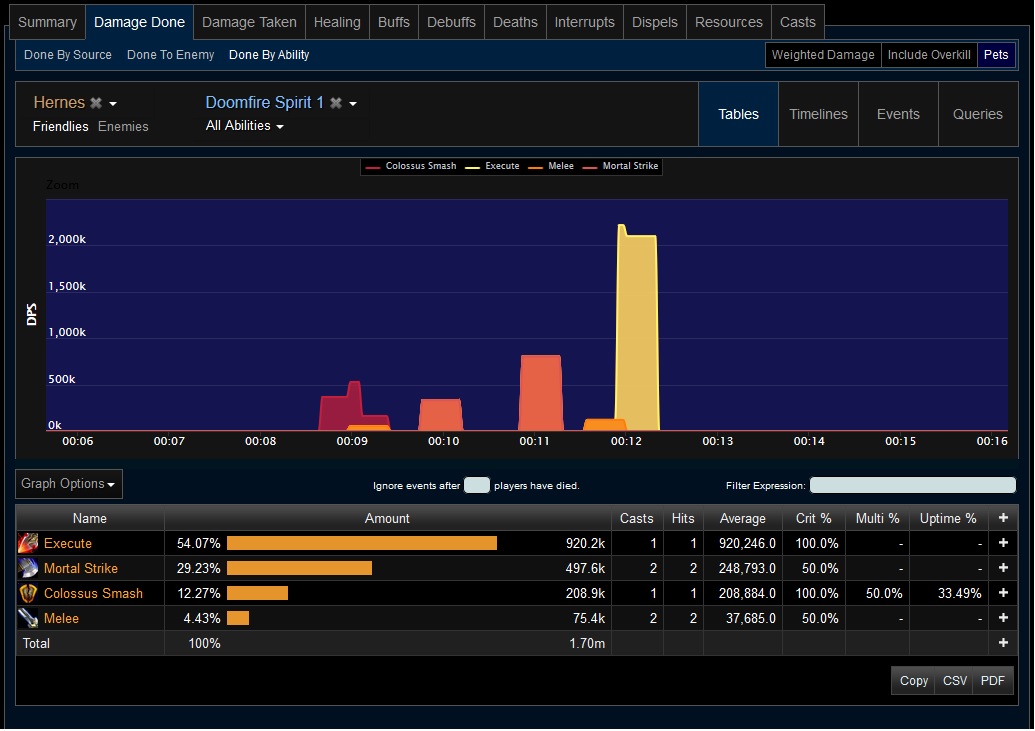Sort table by Crit % column header

(813, 518)
